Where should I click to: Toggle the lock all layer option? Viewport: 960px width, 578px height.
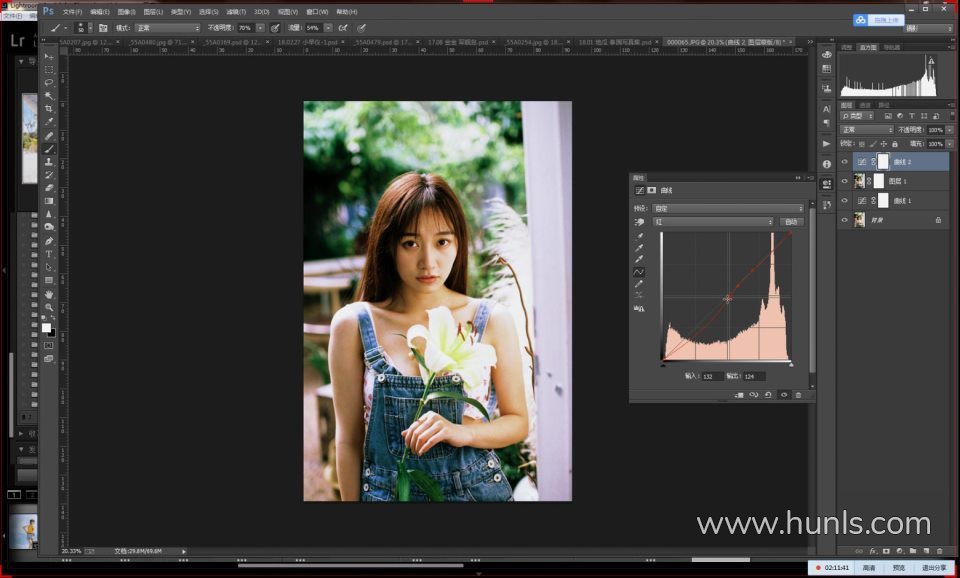(x=895, y=144)
